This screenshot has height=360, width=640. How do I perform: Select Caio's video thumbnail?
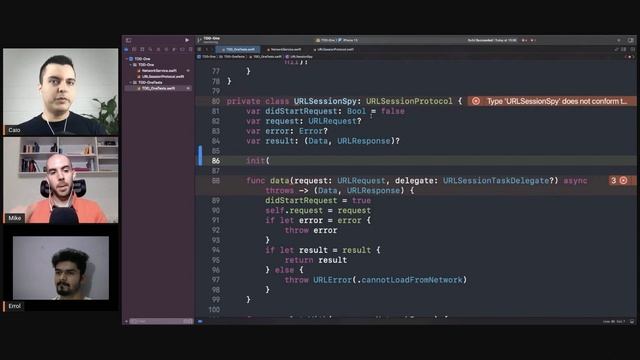60,92
